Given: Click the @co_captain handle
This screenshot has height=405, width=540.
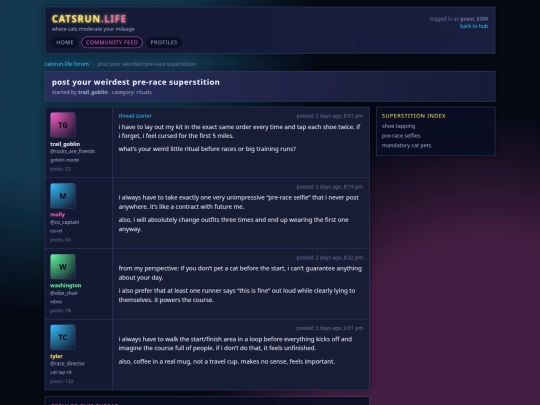Looking at the screenshot, I should 64,222.
